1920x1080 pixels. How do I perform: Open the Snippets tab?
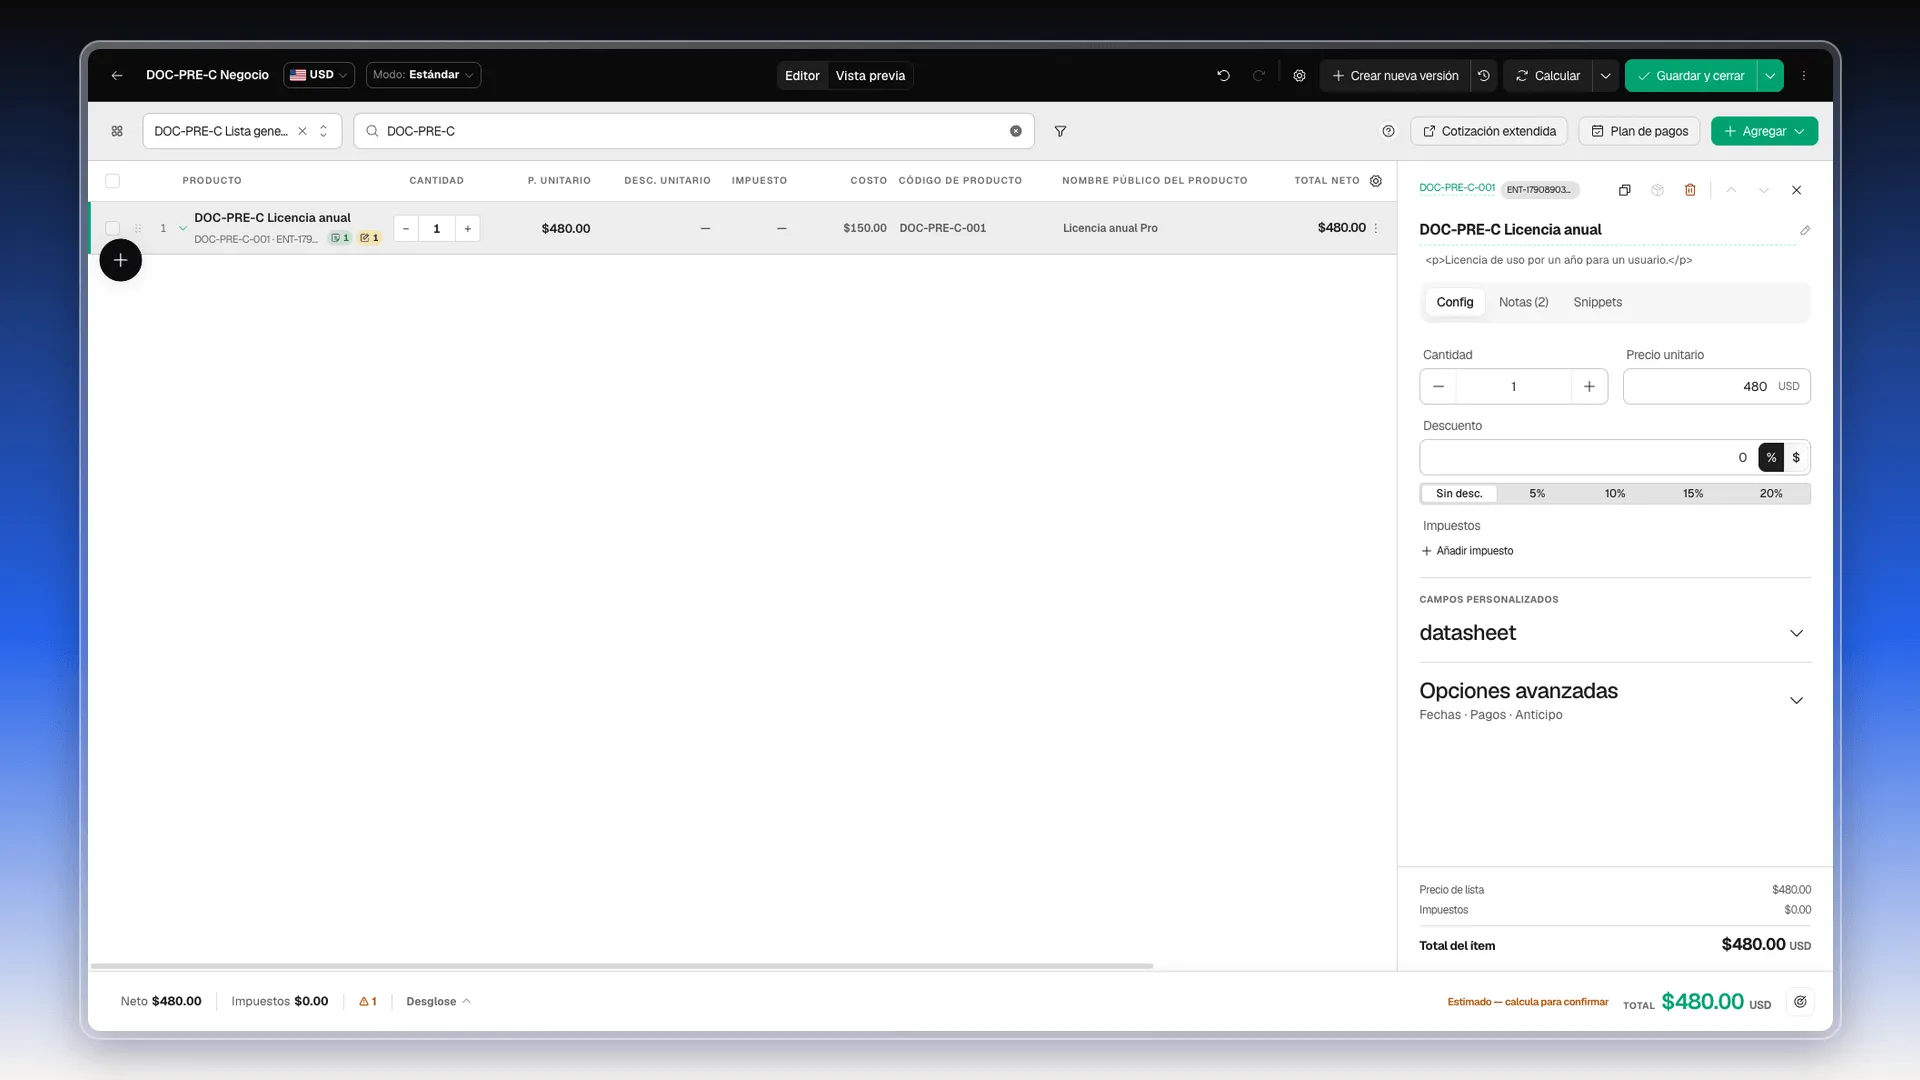(1597, 302)
